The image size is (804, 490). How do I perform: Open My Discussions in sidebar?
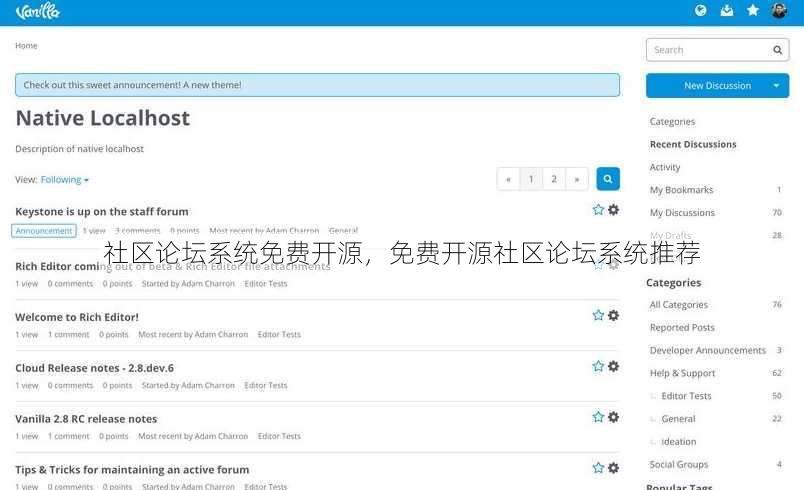tap(682, 213)
